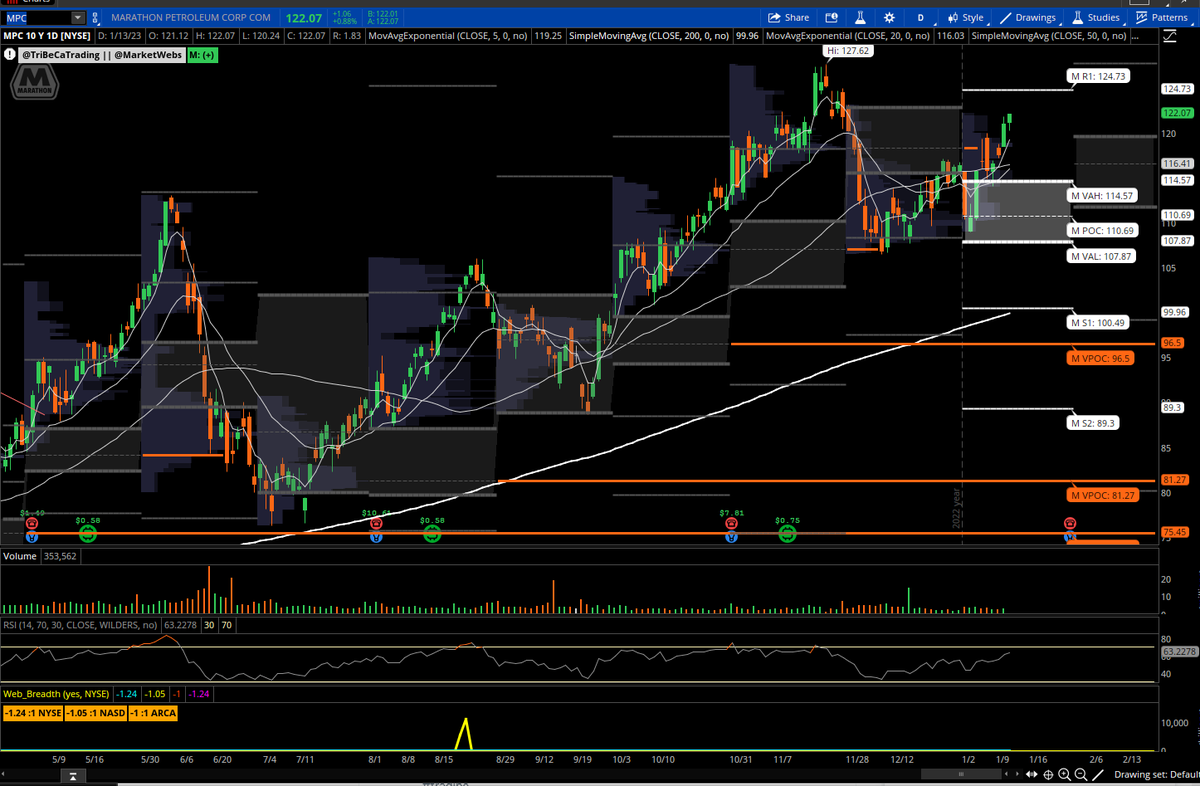This screenshot has height=786, width=1200.
Task: Click the symbol link chain icon beside MPC
Action: click(x=95, y=17)
